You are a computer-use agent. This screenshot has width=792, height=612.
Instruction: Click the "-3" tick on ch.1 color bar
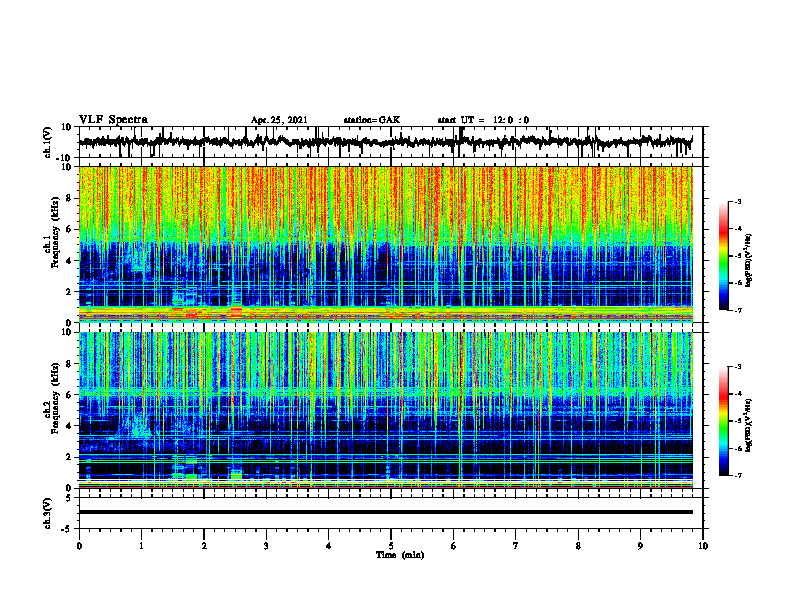pyautogui.click(x=738, y=202)
